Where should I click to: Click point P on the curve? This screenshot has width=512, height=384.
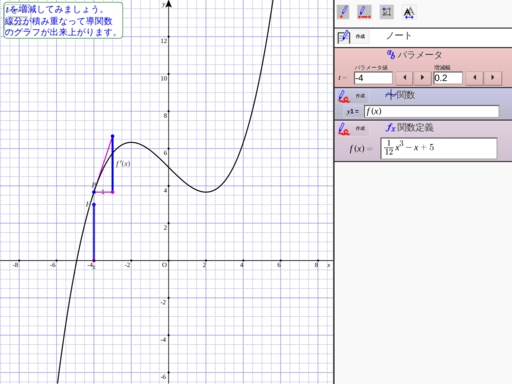[94, 192]
